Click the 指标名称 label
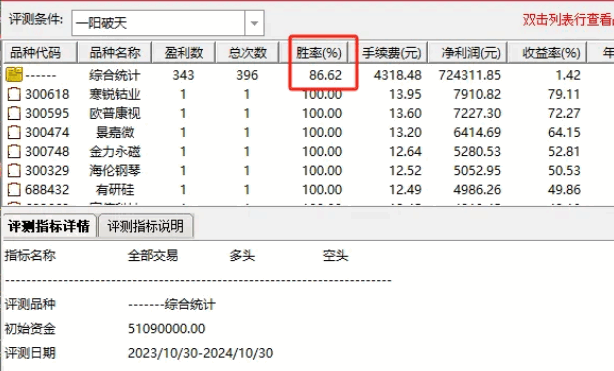Viewport: 614px width, 371px height. click(30, 256)
